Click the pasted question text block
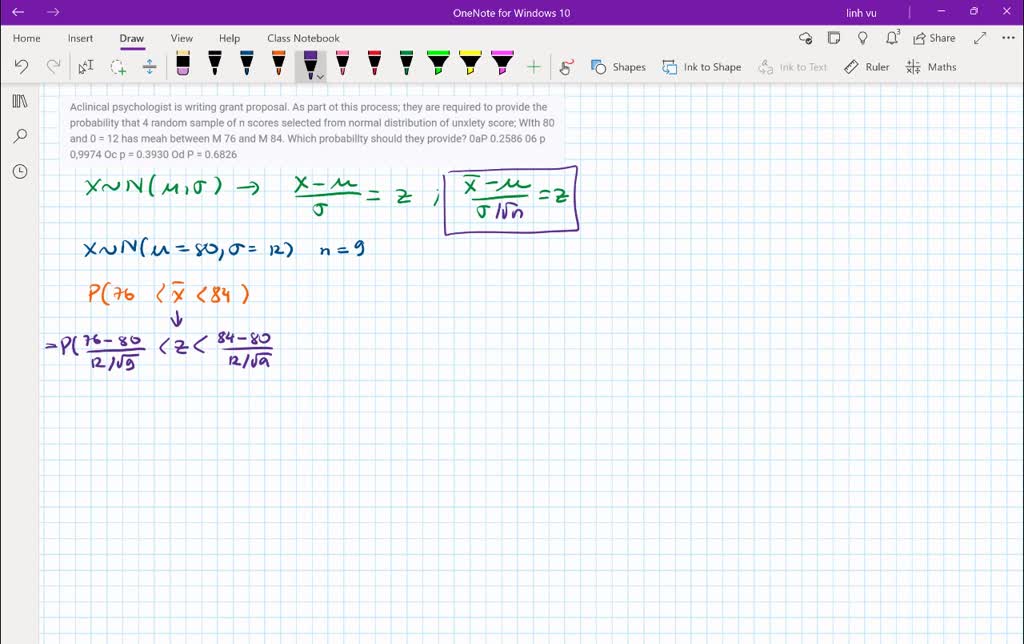The width and height of the screenshot is (1024, 644). pos(312,131)
